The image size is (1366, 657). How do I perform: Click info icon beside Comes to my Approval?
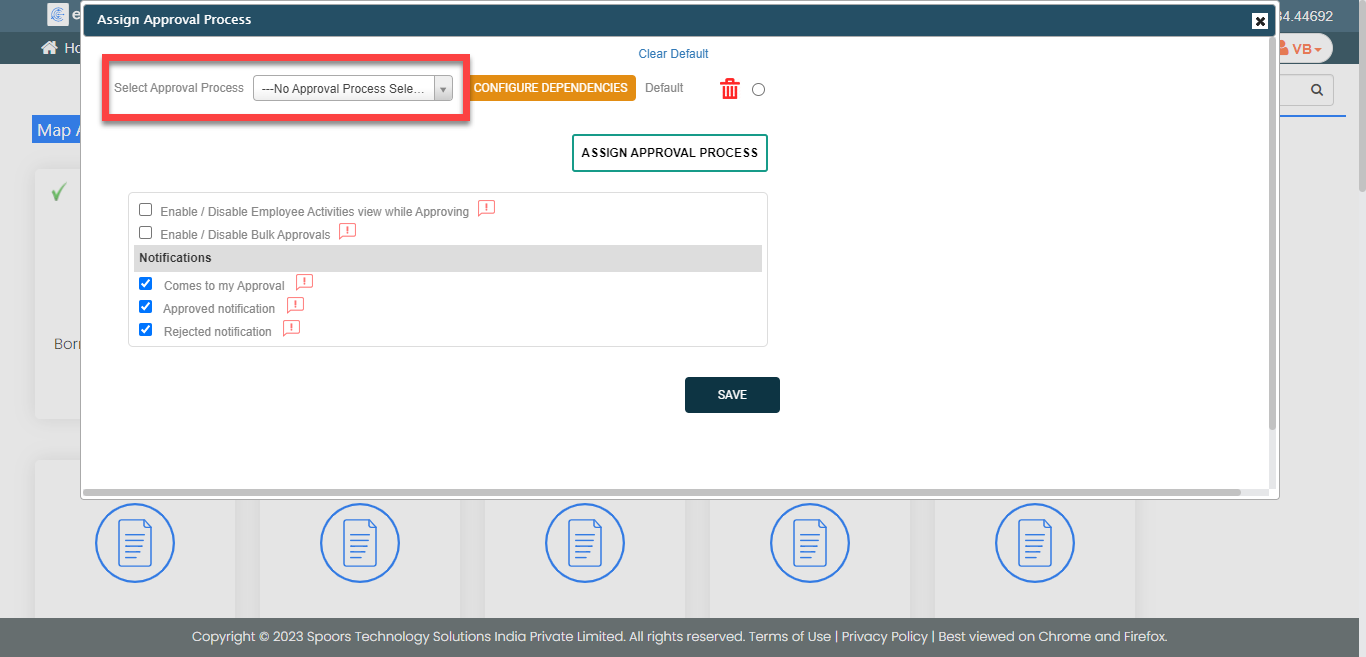(304, 283)
